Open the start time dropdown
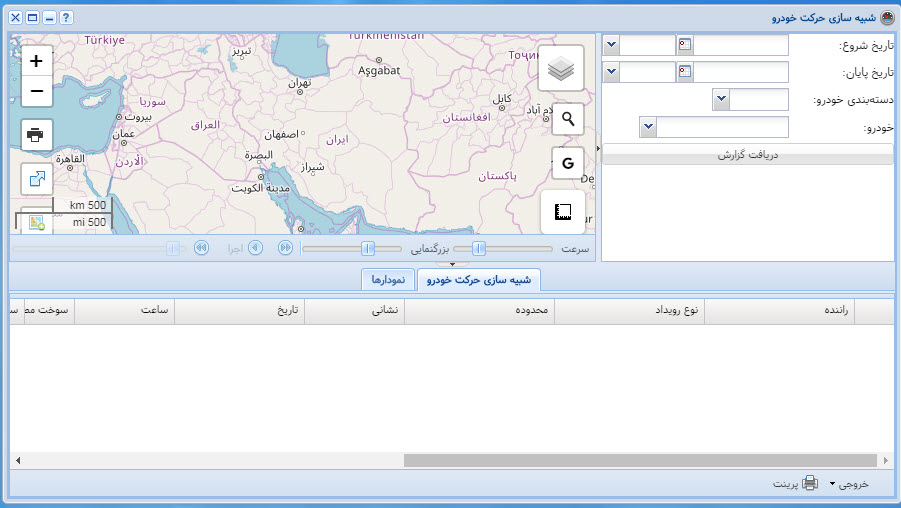Image resolution: width=901 pixels, height=508 pixels. 611,45
